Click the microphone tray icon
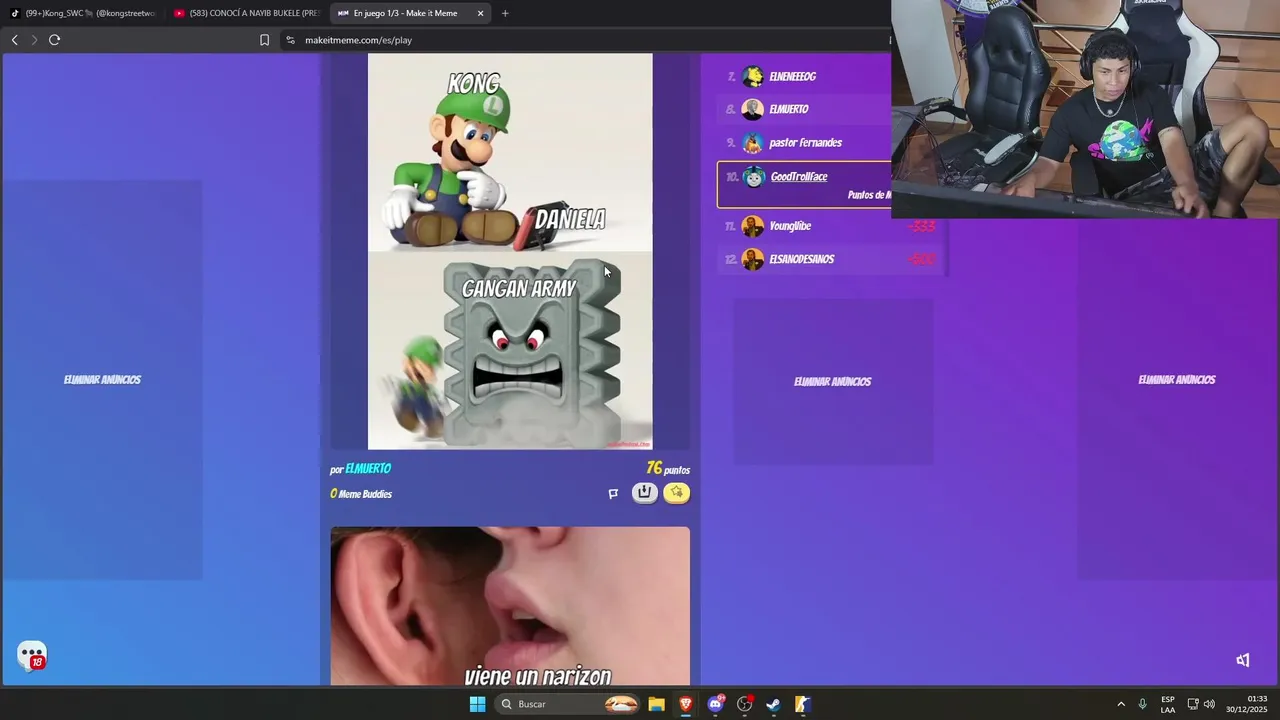1280x720 pixels. 1142,704
